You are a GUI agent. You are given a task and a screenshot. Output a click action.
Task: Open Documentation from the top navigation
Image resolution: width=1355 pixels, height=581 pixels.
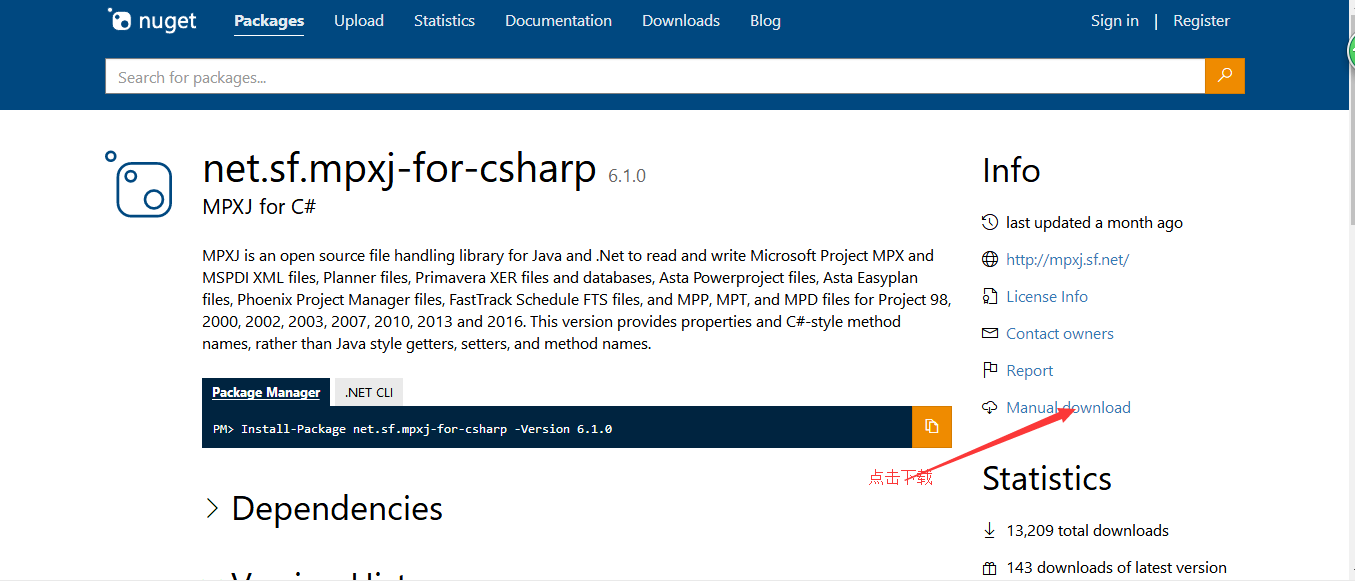pos(558,20)
